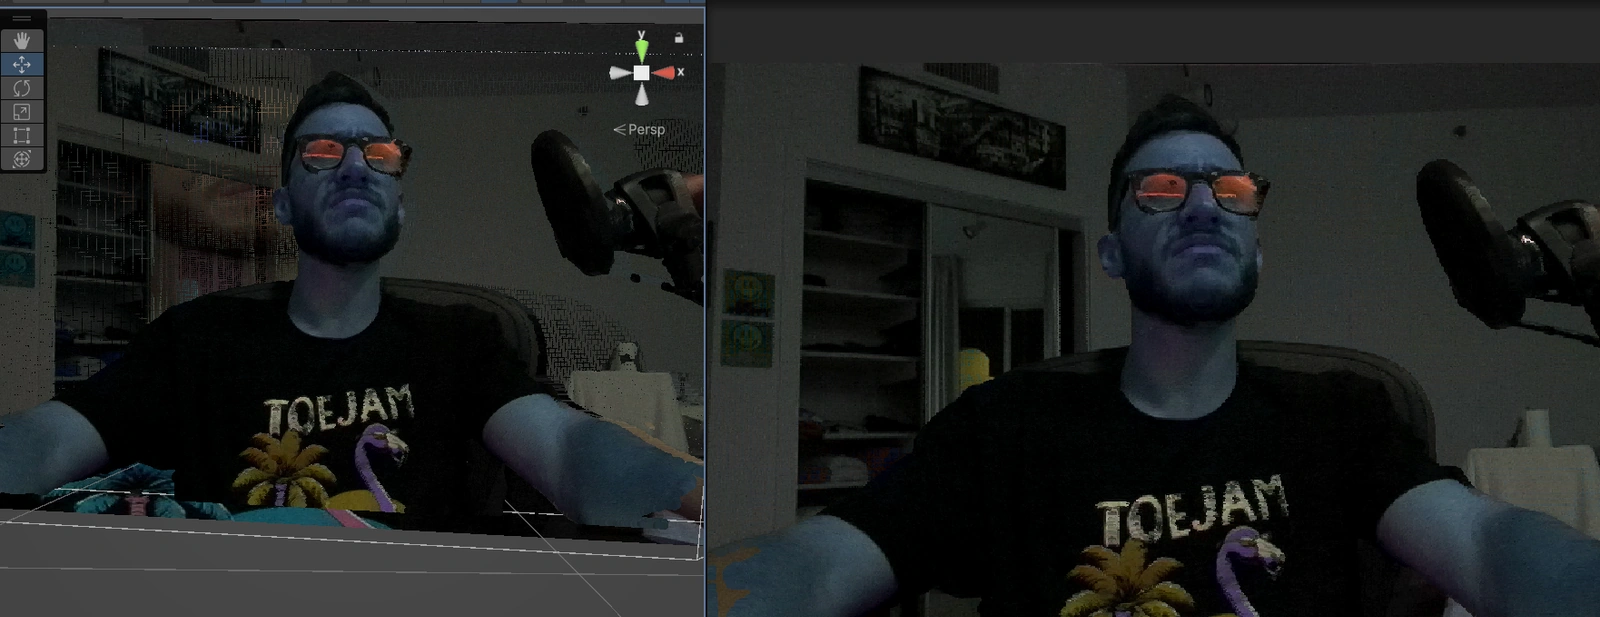Click the divider between Scene and Game views

pyautogui.click(x=706, y=300)
